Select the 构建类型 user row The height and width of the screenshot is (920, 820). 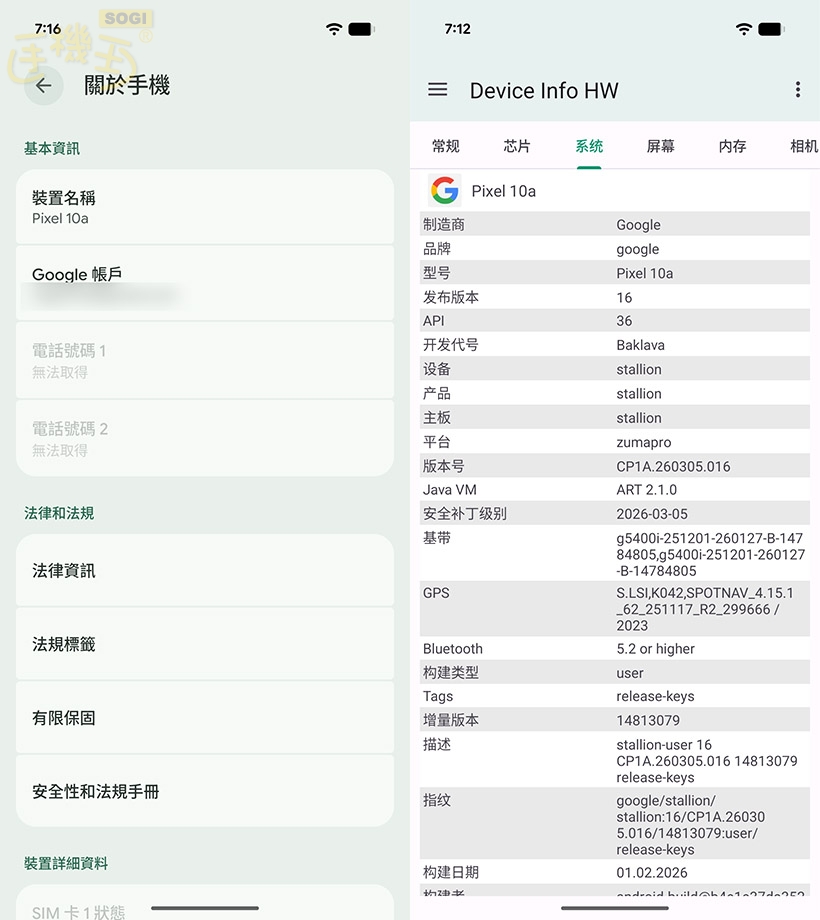(615, 672)
